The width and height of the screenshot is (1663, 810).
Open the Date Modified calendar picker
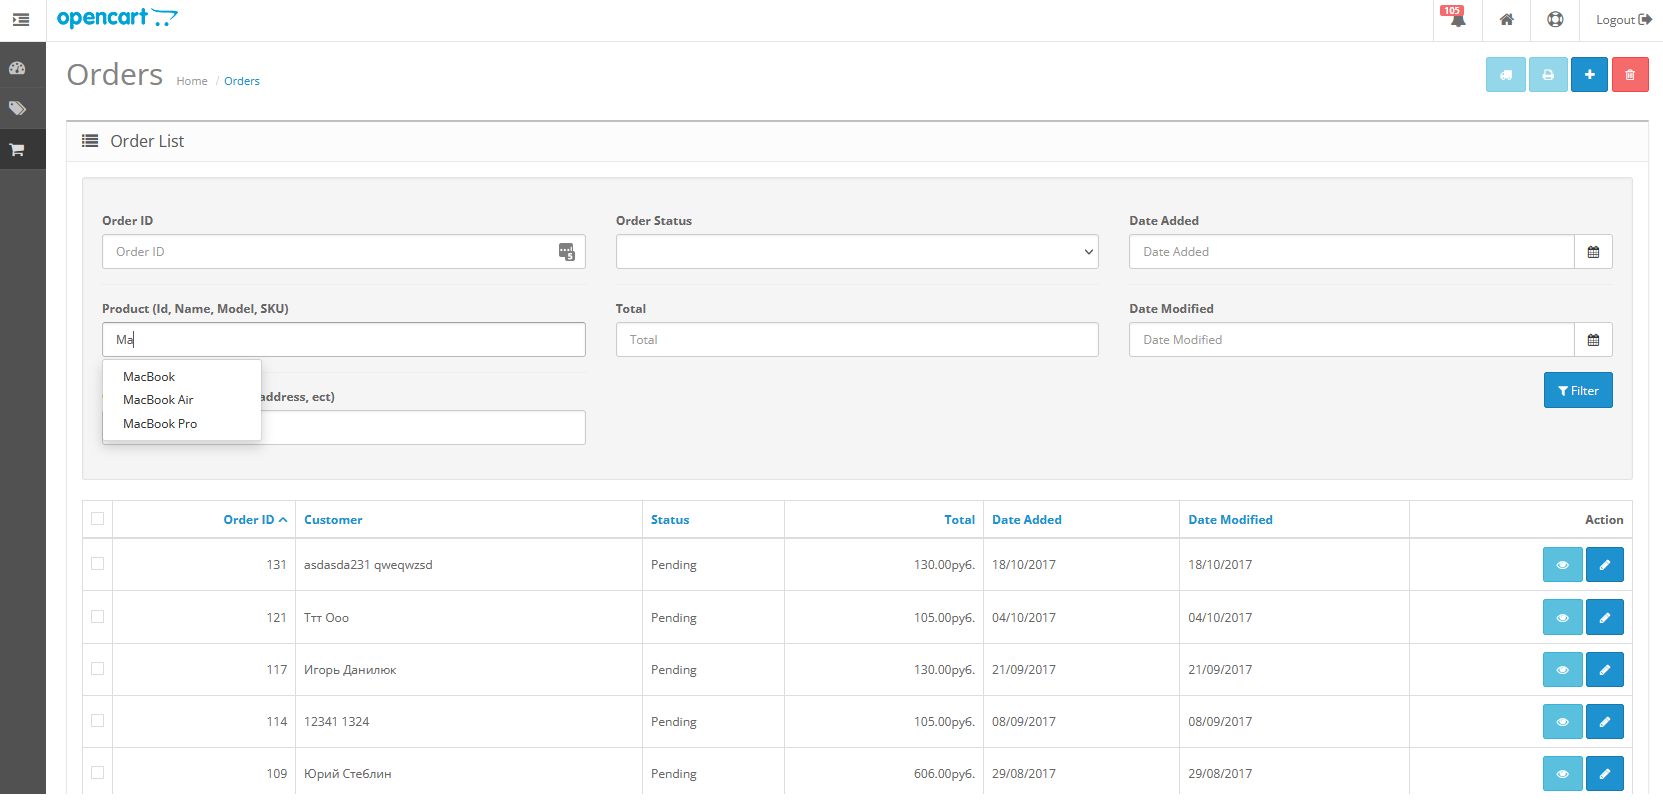[1593, 340]
